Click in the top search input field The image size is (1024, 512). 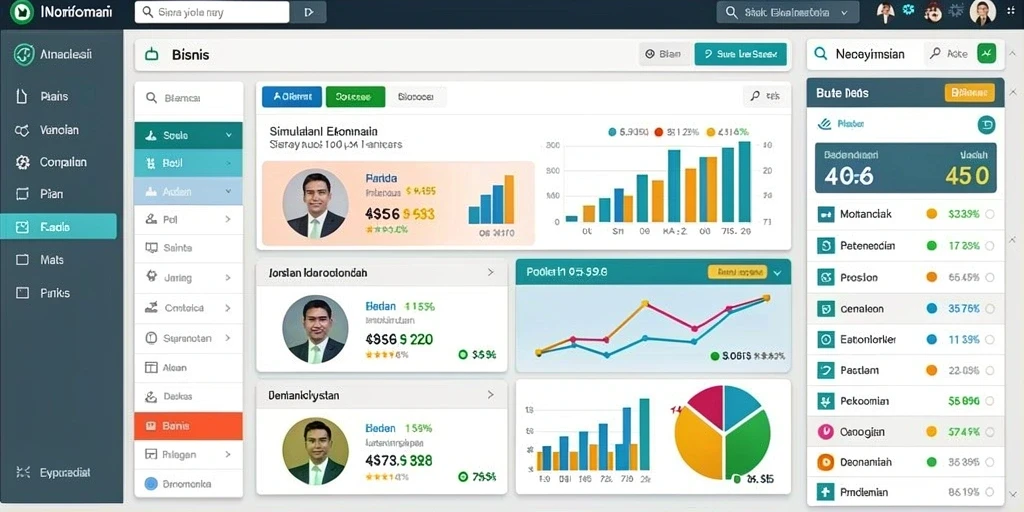coord(212,12)
